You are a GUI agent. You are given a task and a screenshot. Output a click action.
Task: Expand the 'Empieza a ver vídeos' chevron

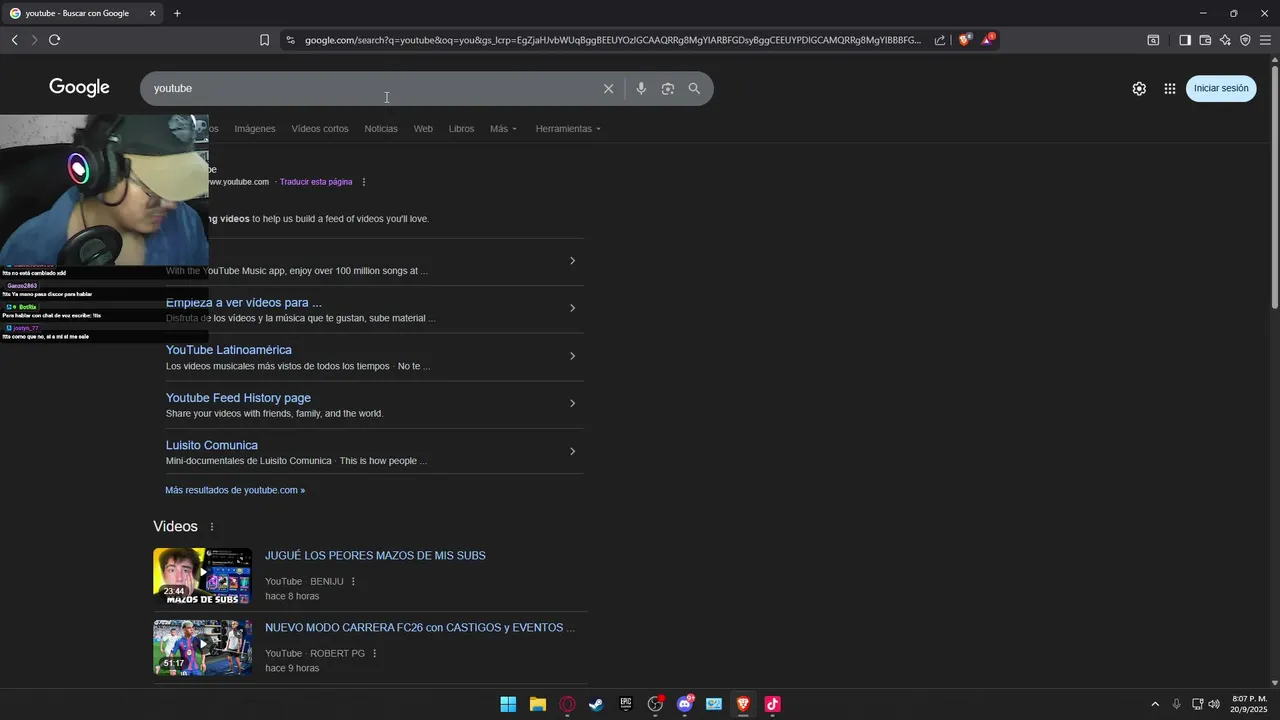click(572, 308)
